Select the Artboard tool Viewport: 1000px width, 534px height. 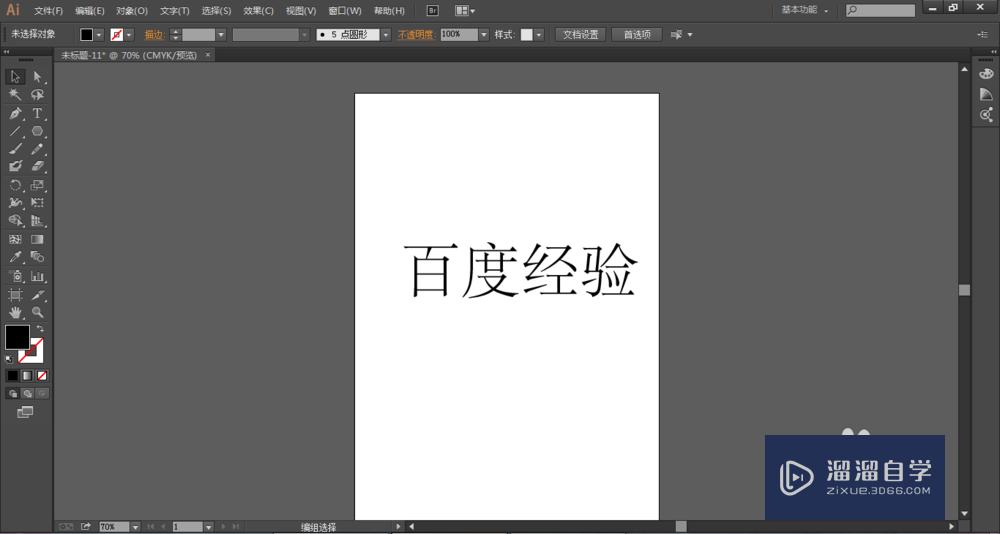pyautogui.click(x=15, y=295)
